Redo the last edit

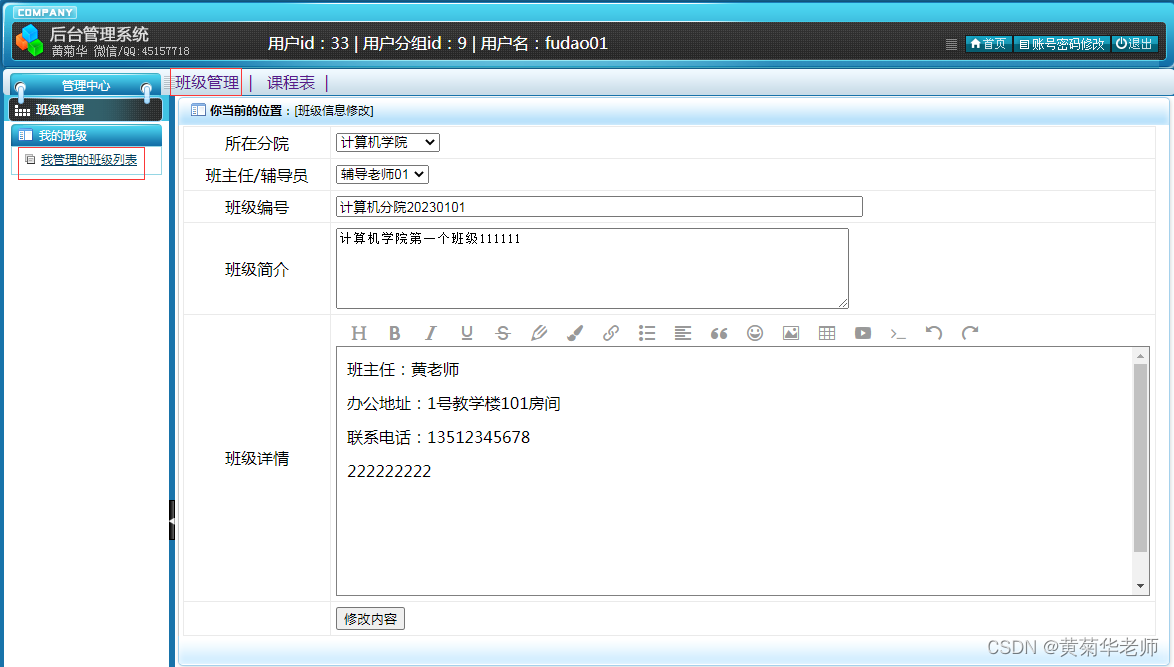[x=970, y=333]
